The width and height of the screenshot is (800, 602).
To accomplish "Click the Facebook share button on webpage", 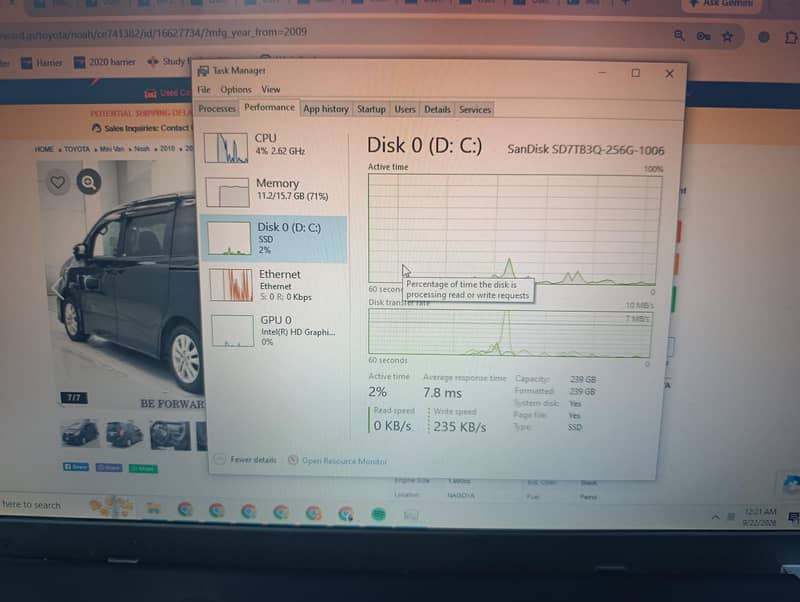I will 76,467.
